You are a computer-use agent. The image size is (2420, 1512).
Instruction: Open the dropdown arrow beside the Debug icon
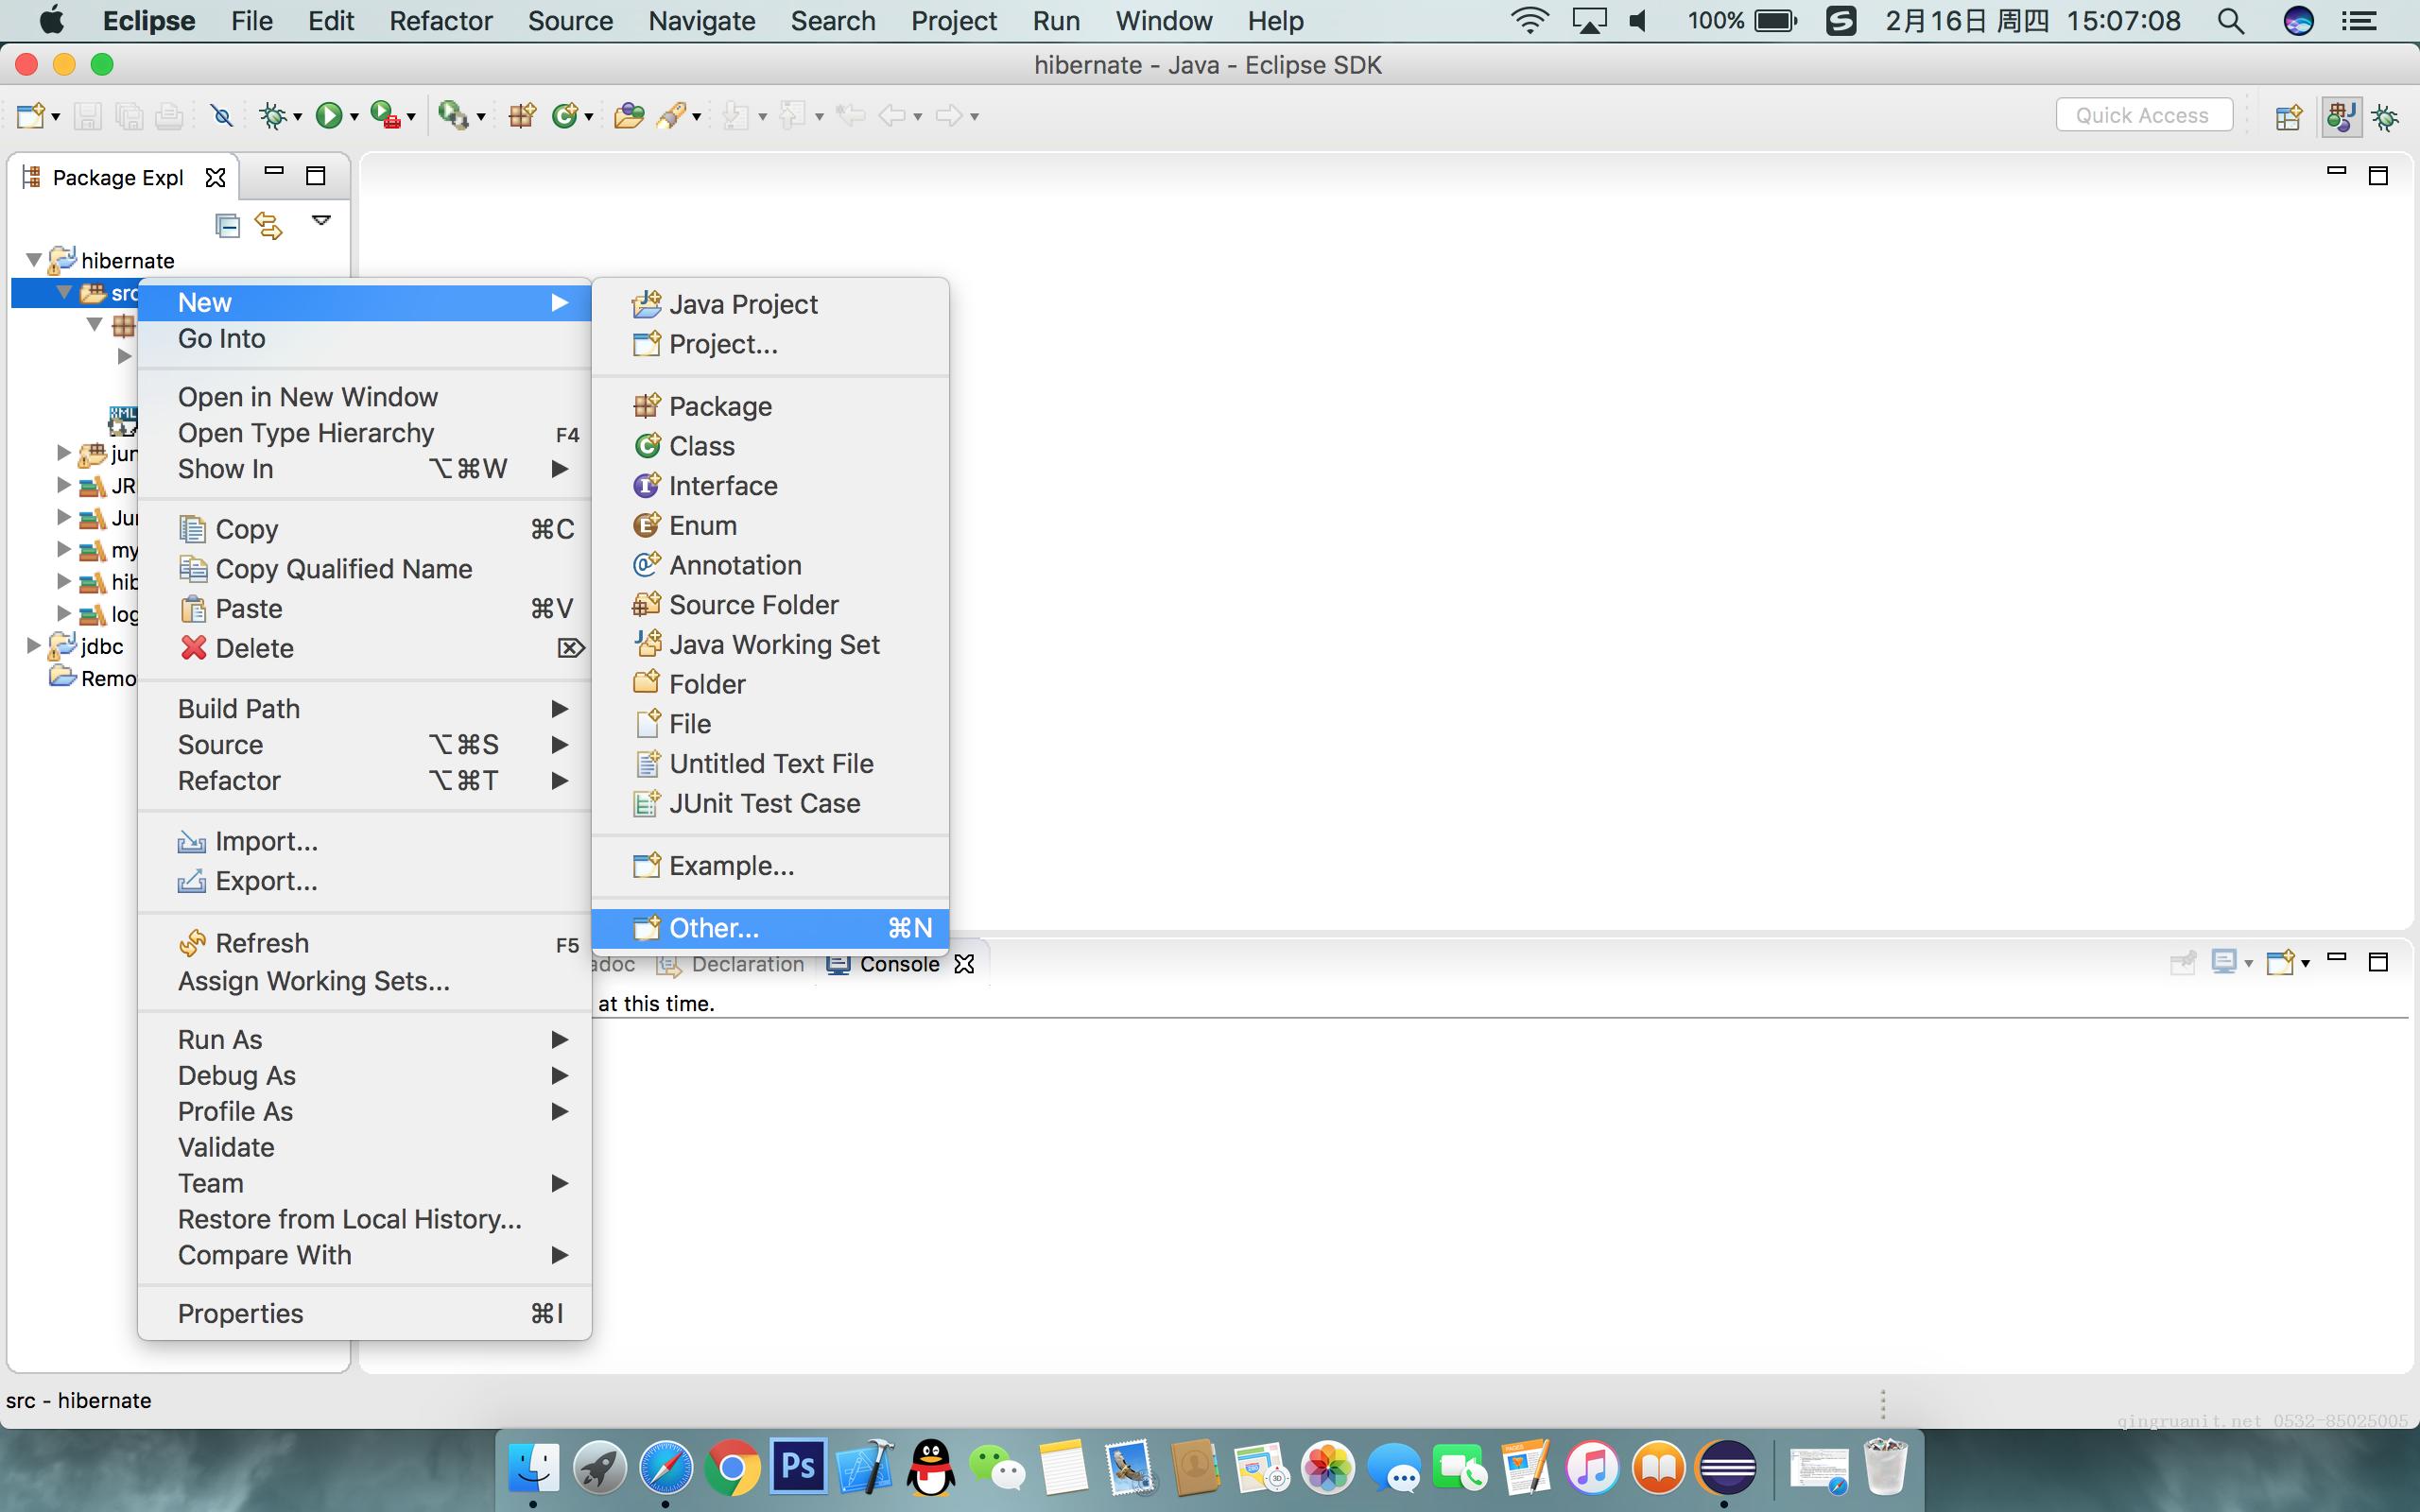pyautogui.click(x=297, y=118)
